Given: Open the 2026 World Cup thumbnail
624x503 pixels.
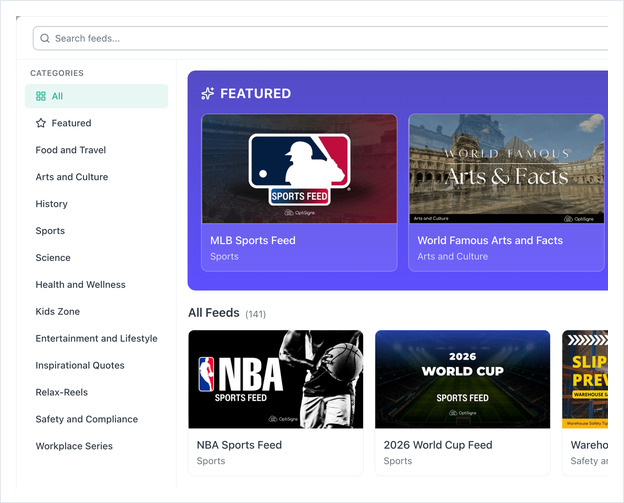Looking at the screenshot, I should [462, 379].
